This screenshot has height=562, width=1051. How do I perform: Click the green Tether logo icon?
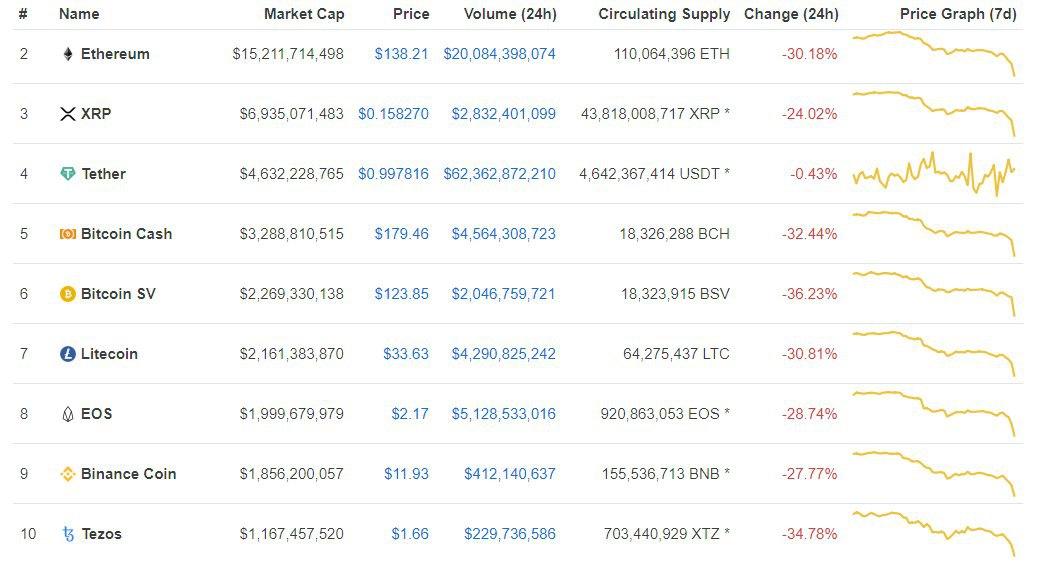tap(68, 174)
